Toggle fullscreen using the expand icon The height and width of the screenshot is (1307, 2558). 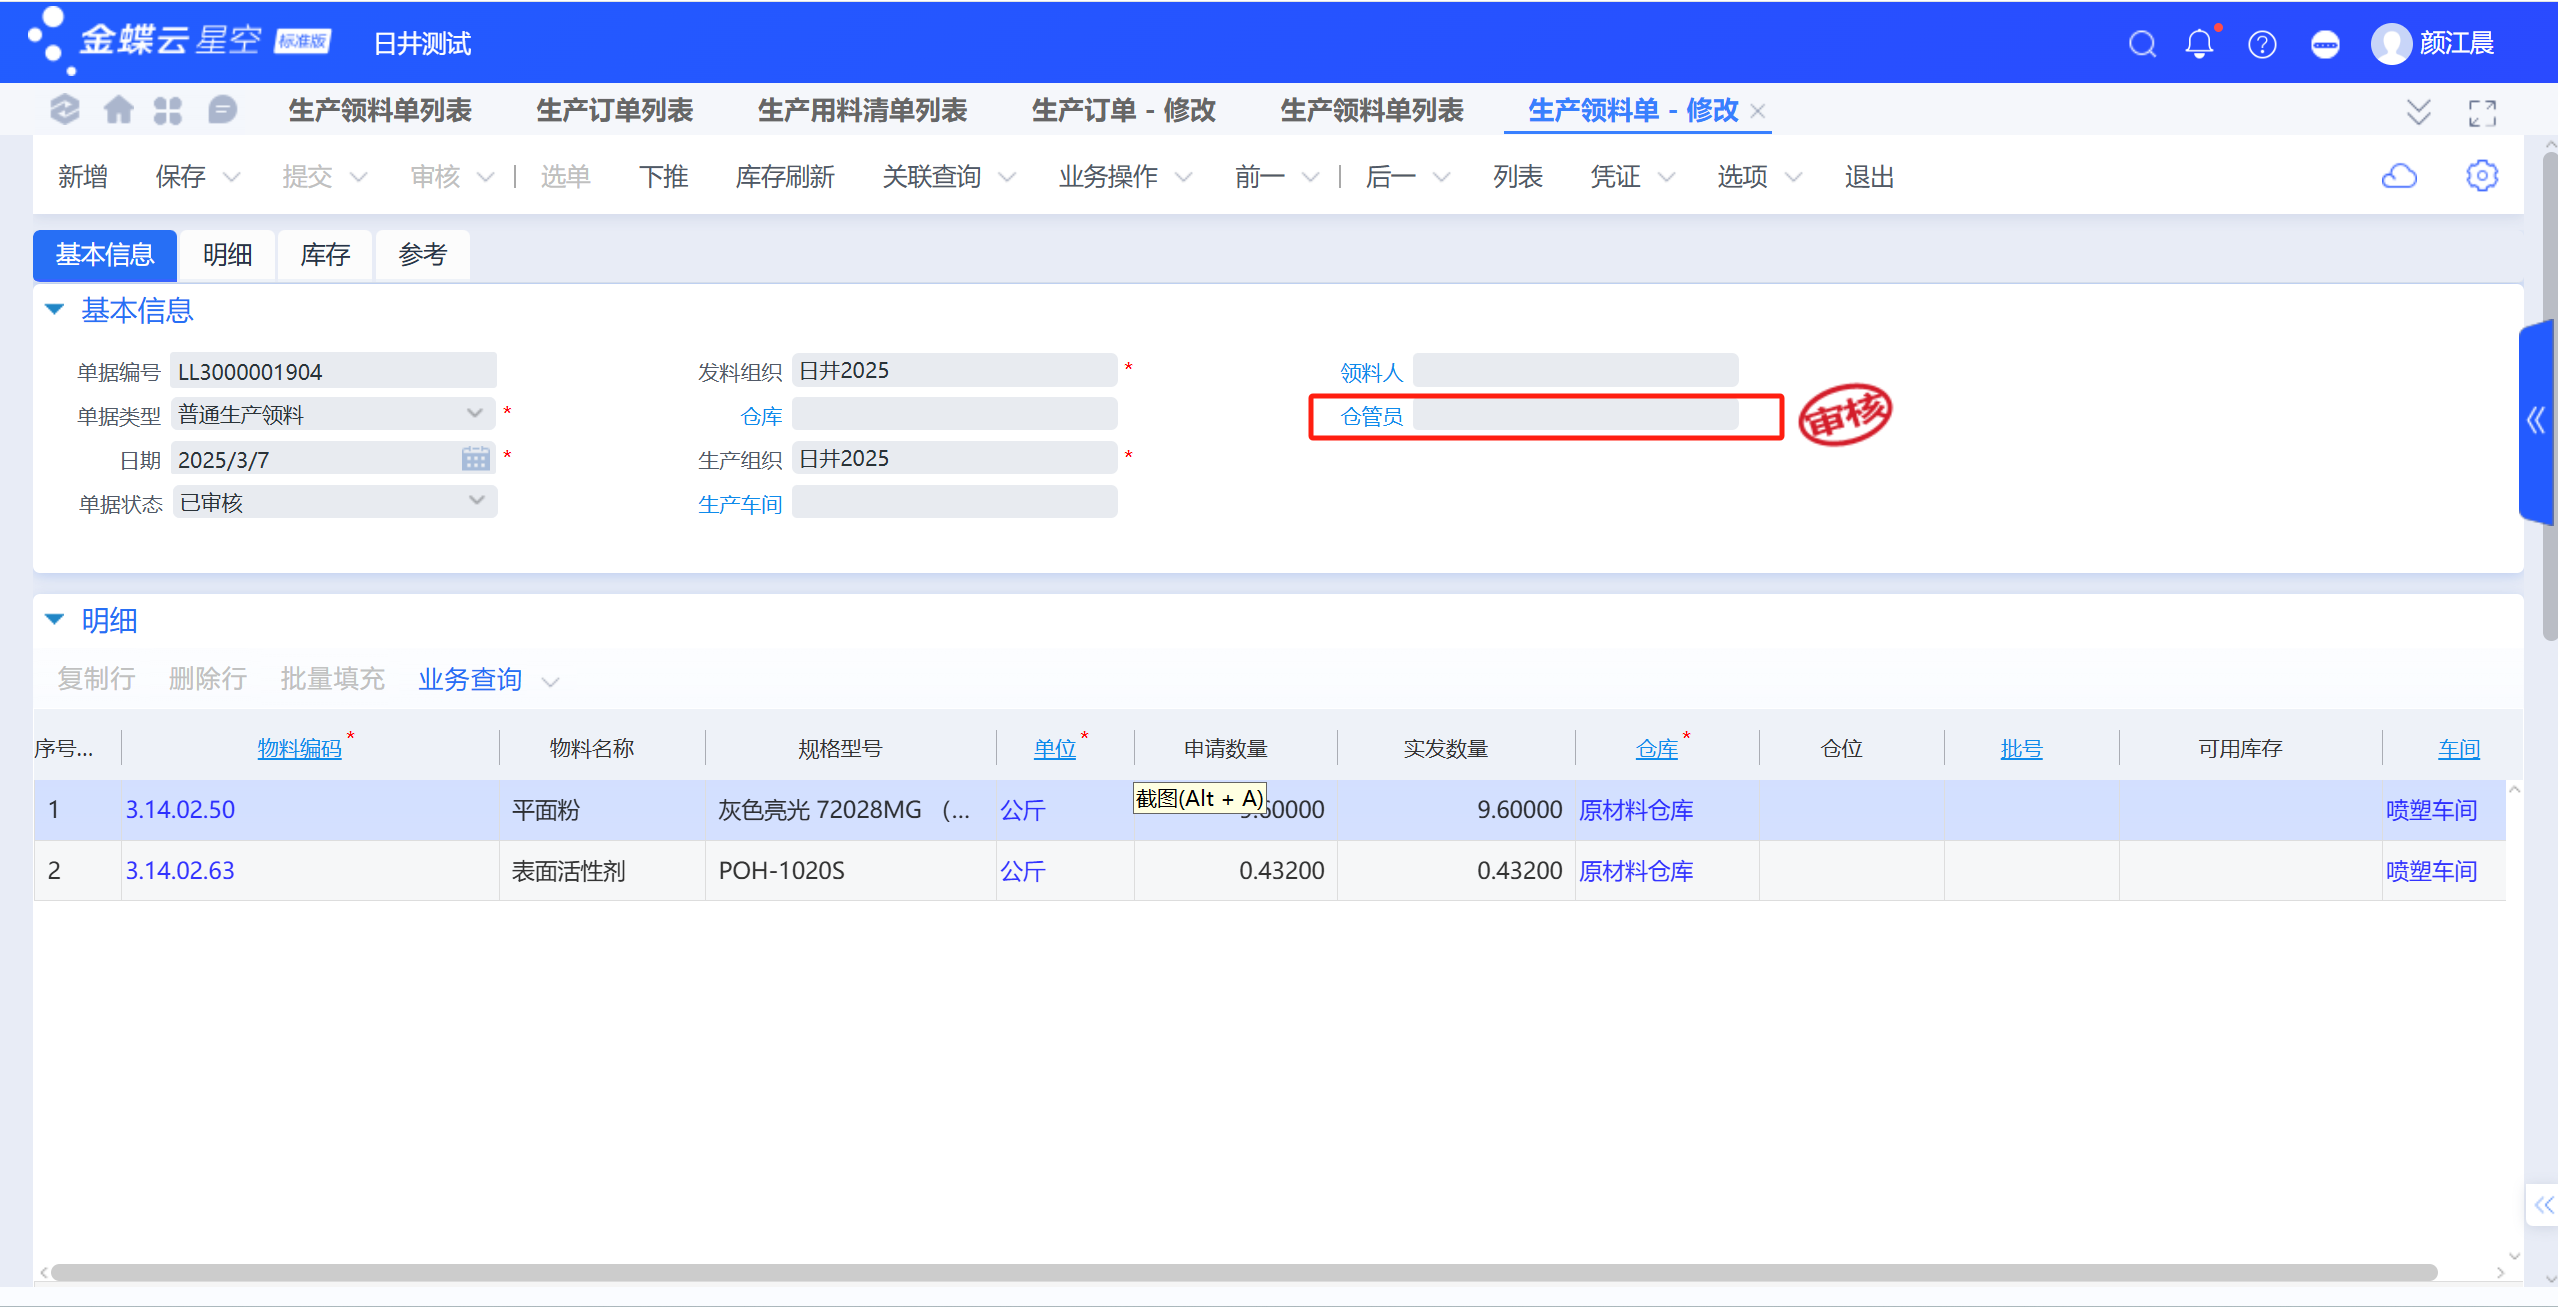click(2482, 112)
